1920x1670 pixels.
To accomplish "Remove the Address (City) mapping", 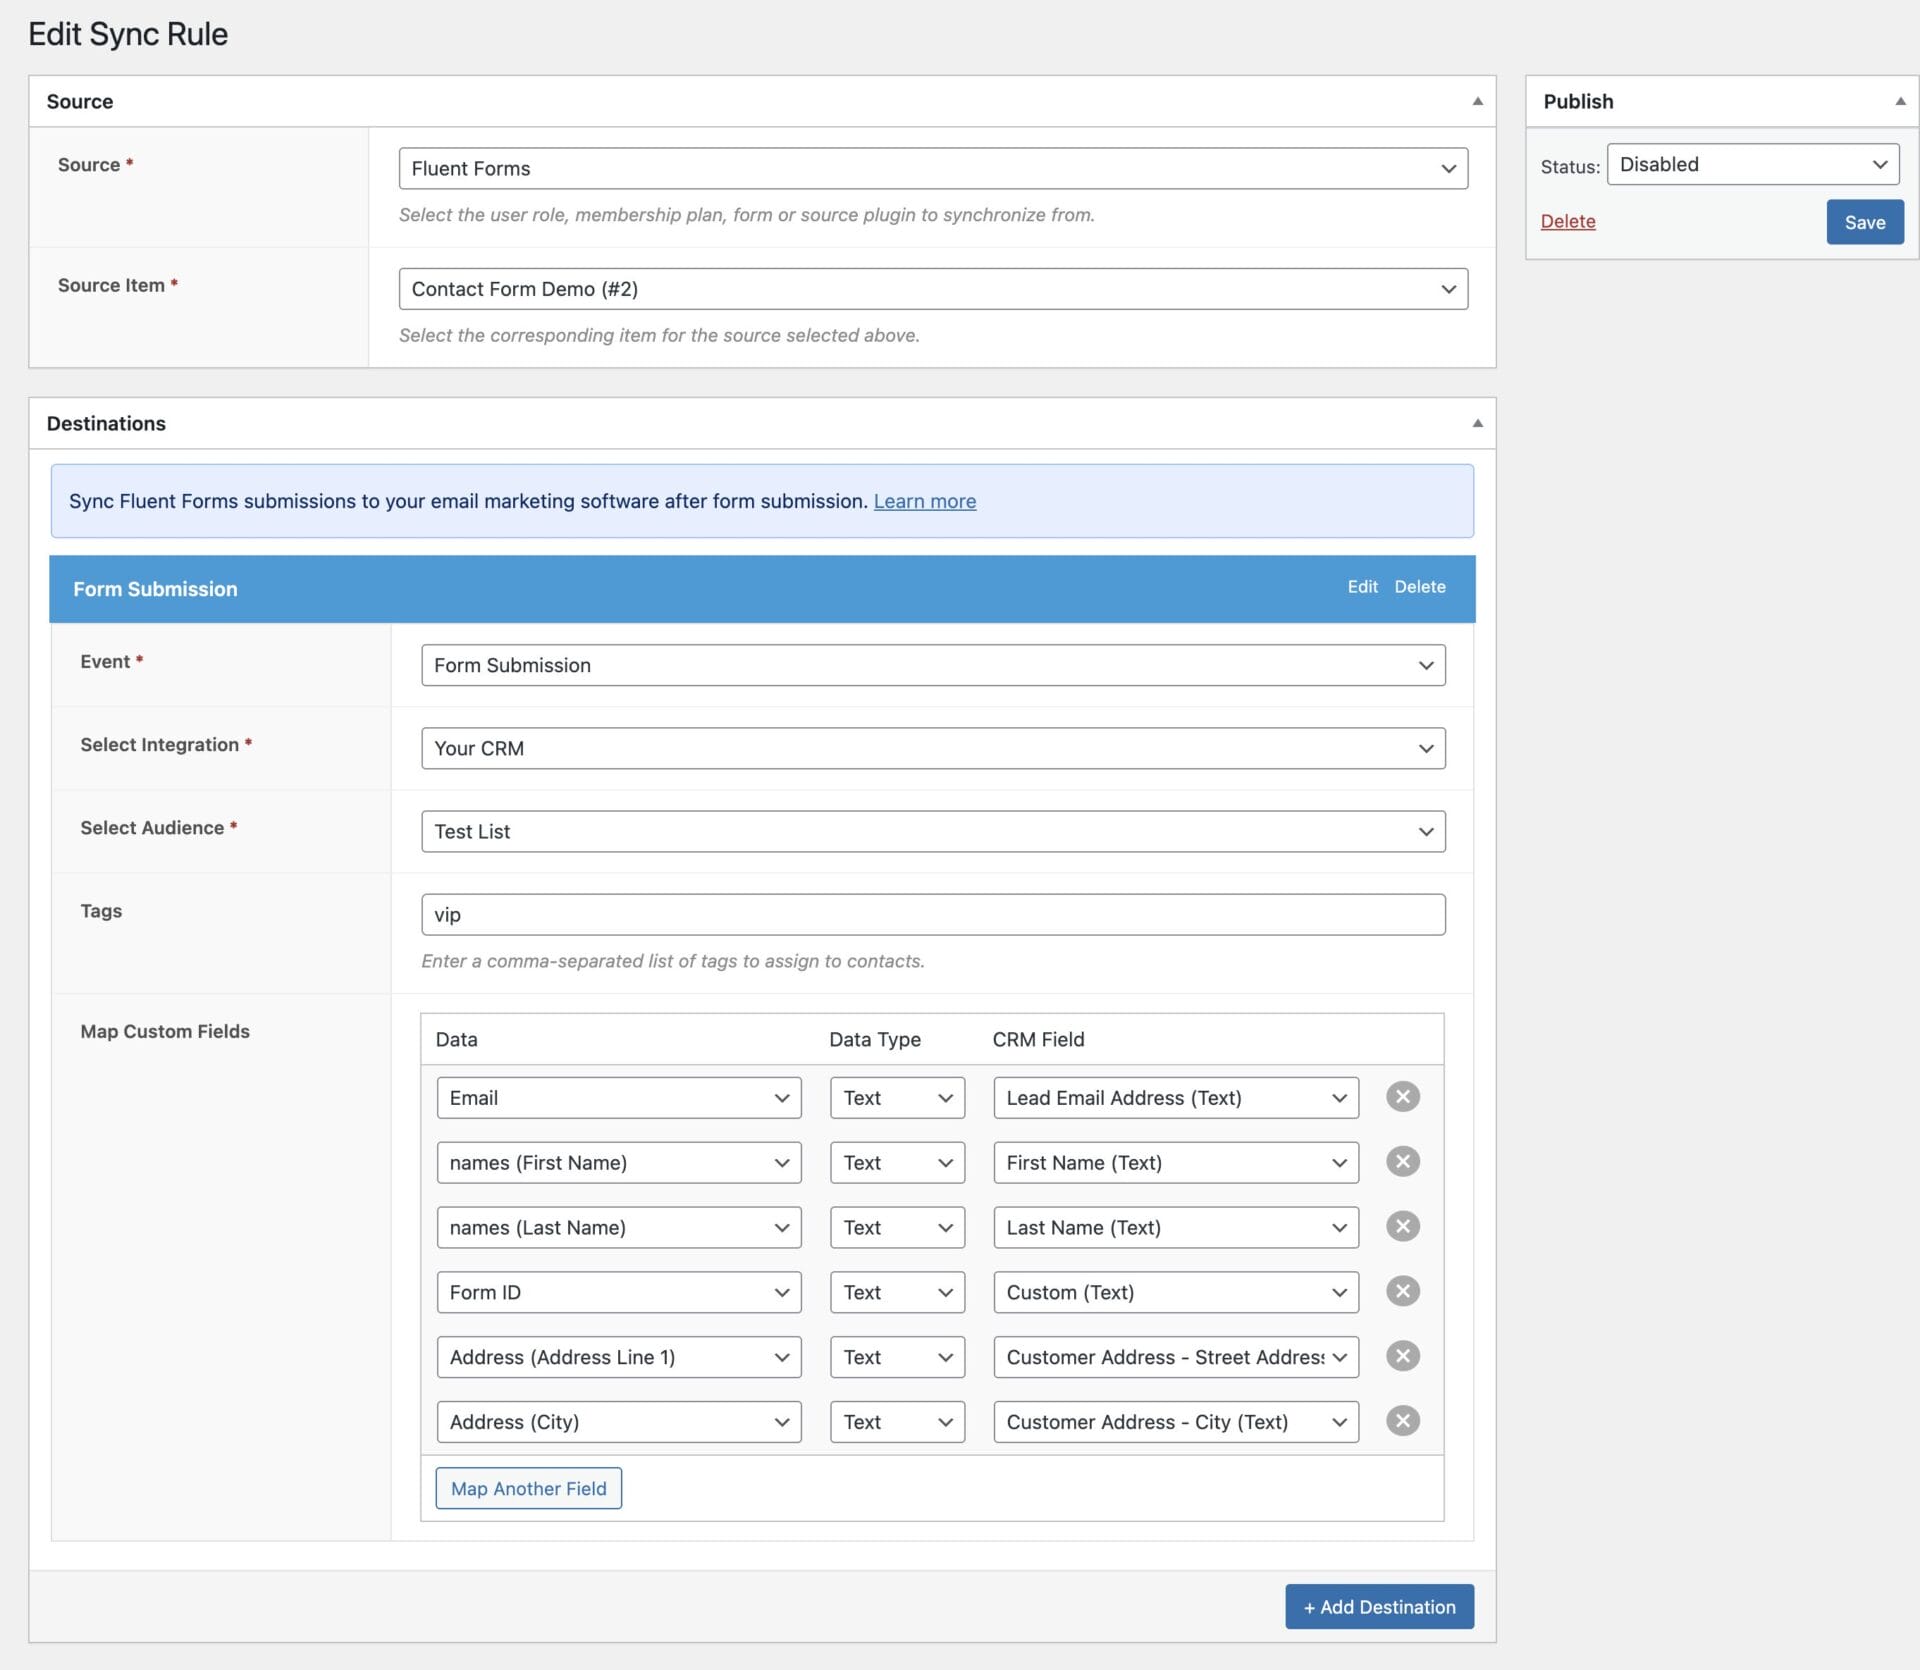I will pyautogui.click(x=1402, y=1420).
